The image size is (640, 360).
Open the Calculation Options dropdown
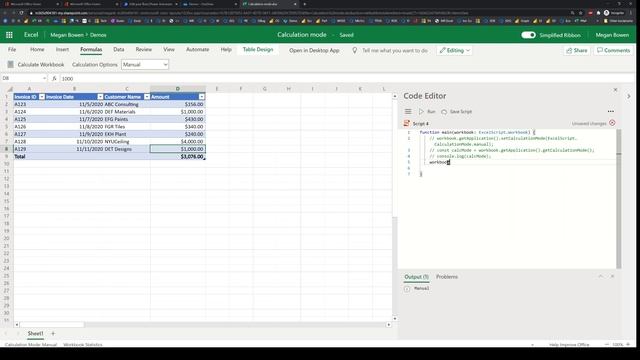pyautogui.click(x=145, y=64)
